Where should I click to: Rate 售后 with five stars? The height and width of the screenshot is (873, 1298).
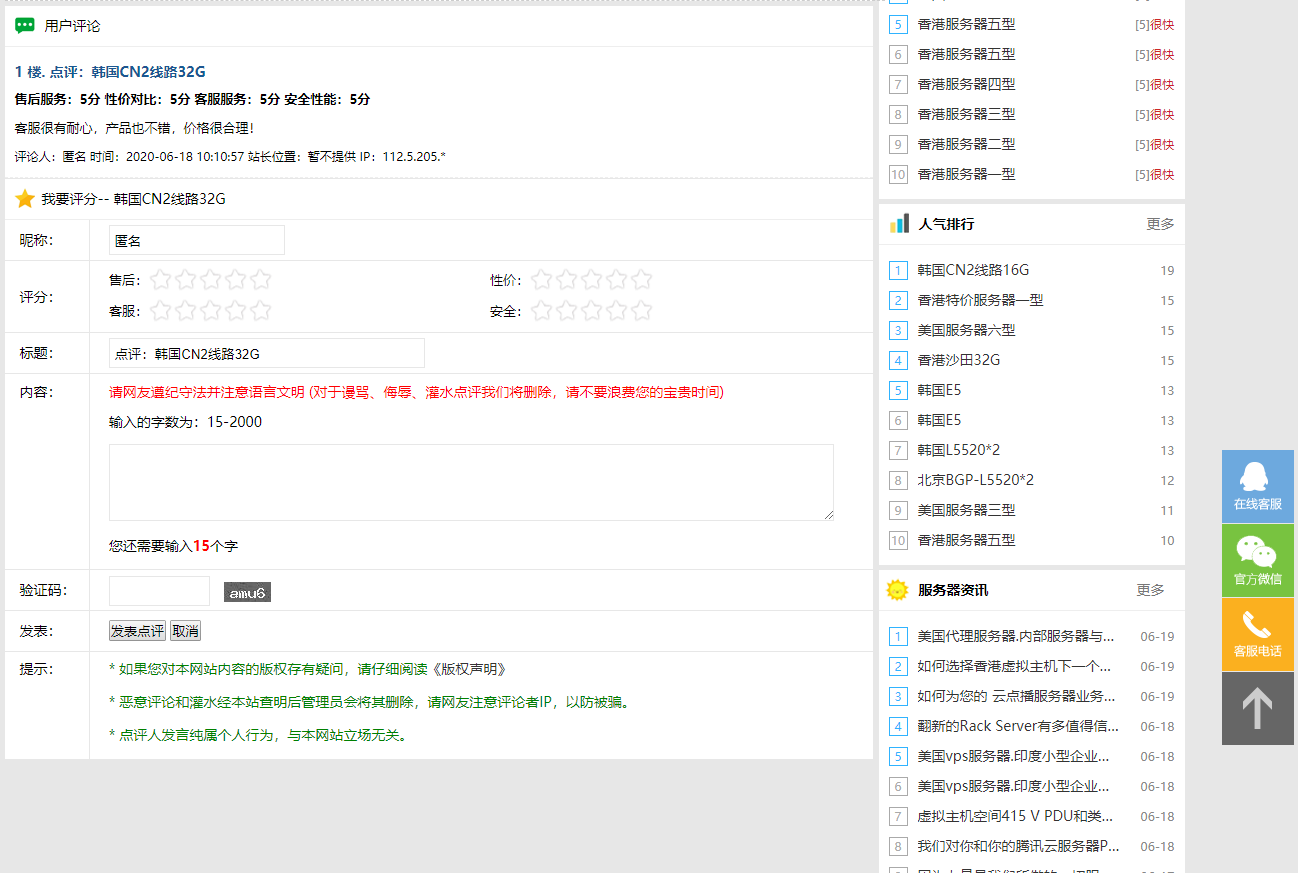click(x=260, y=280)
